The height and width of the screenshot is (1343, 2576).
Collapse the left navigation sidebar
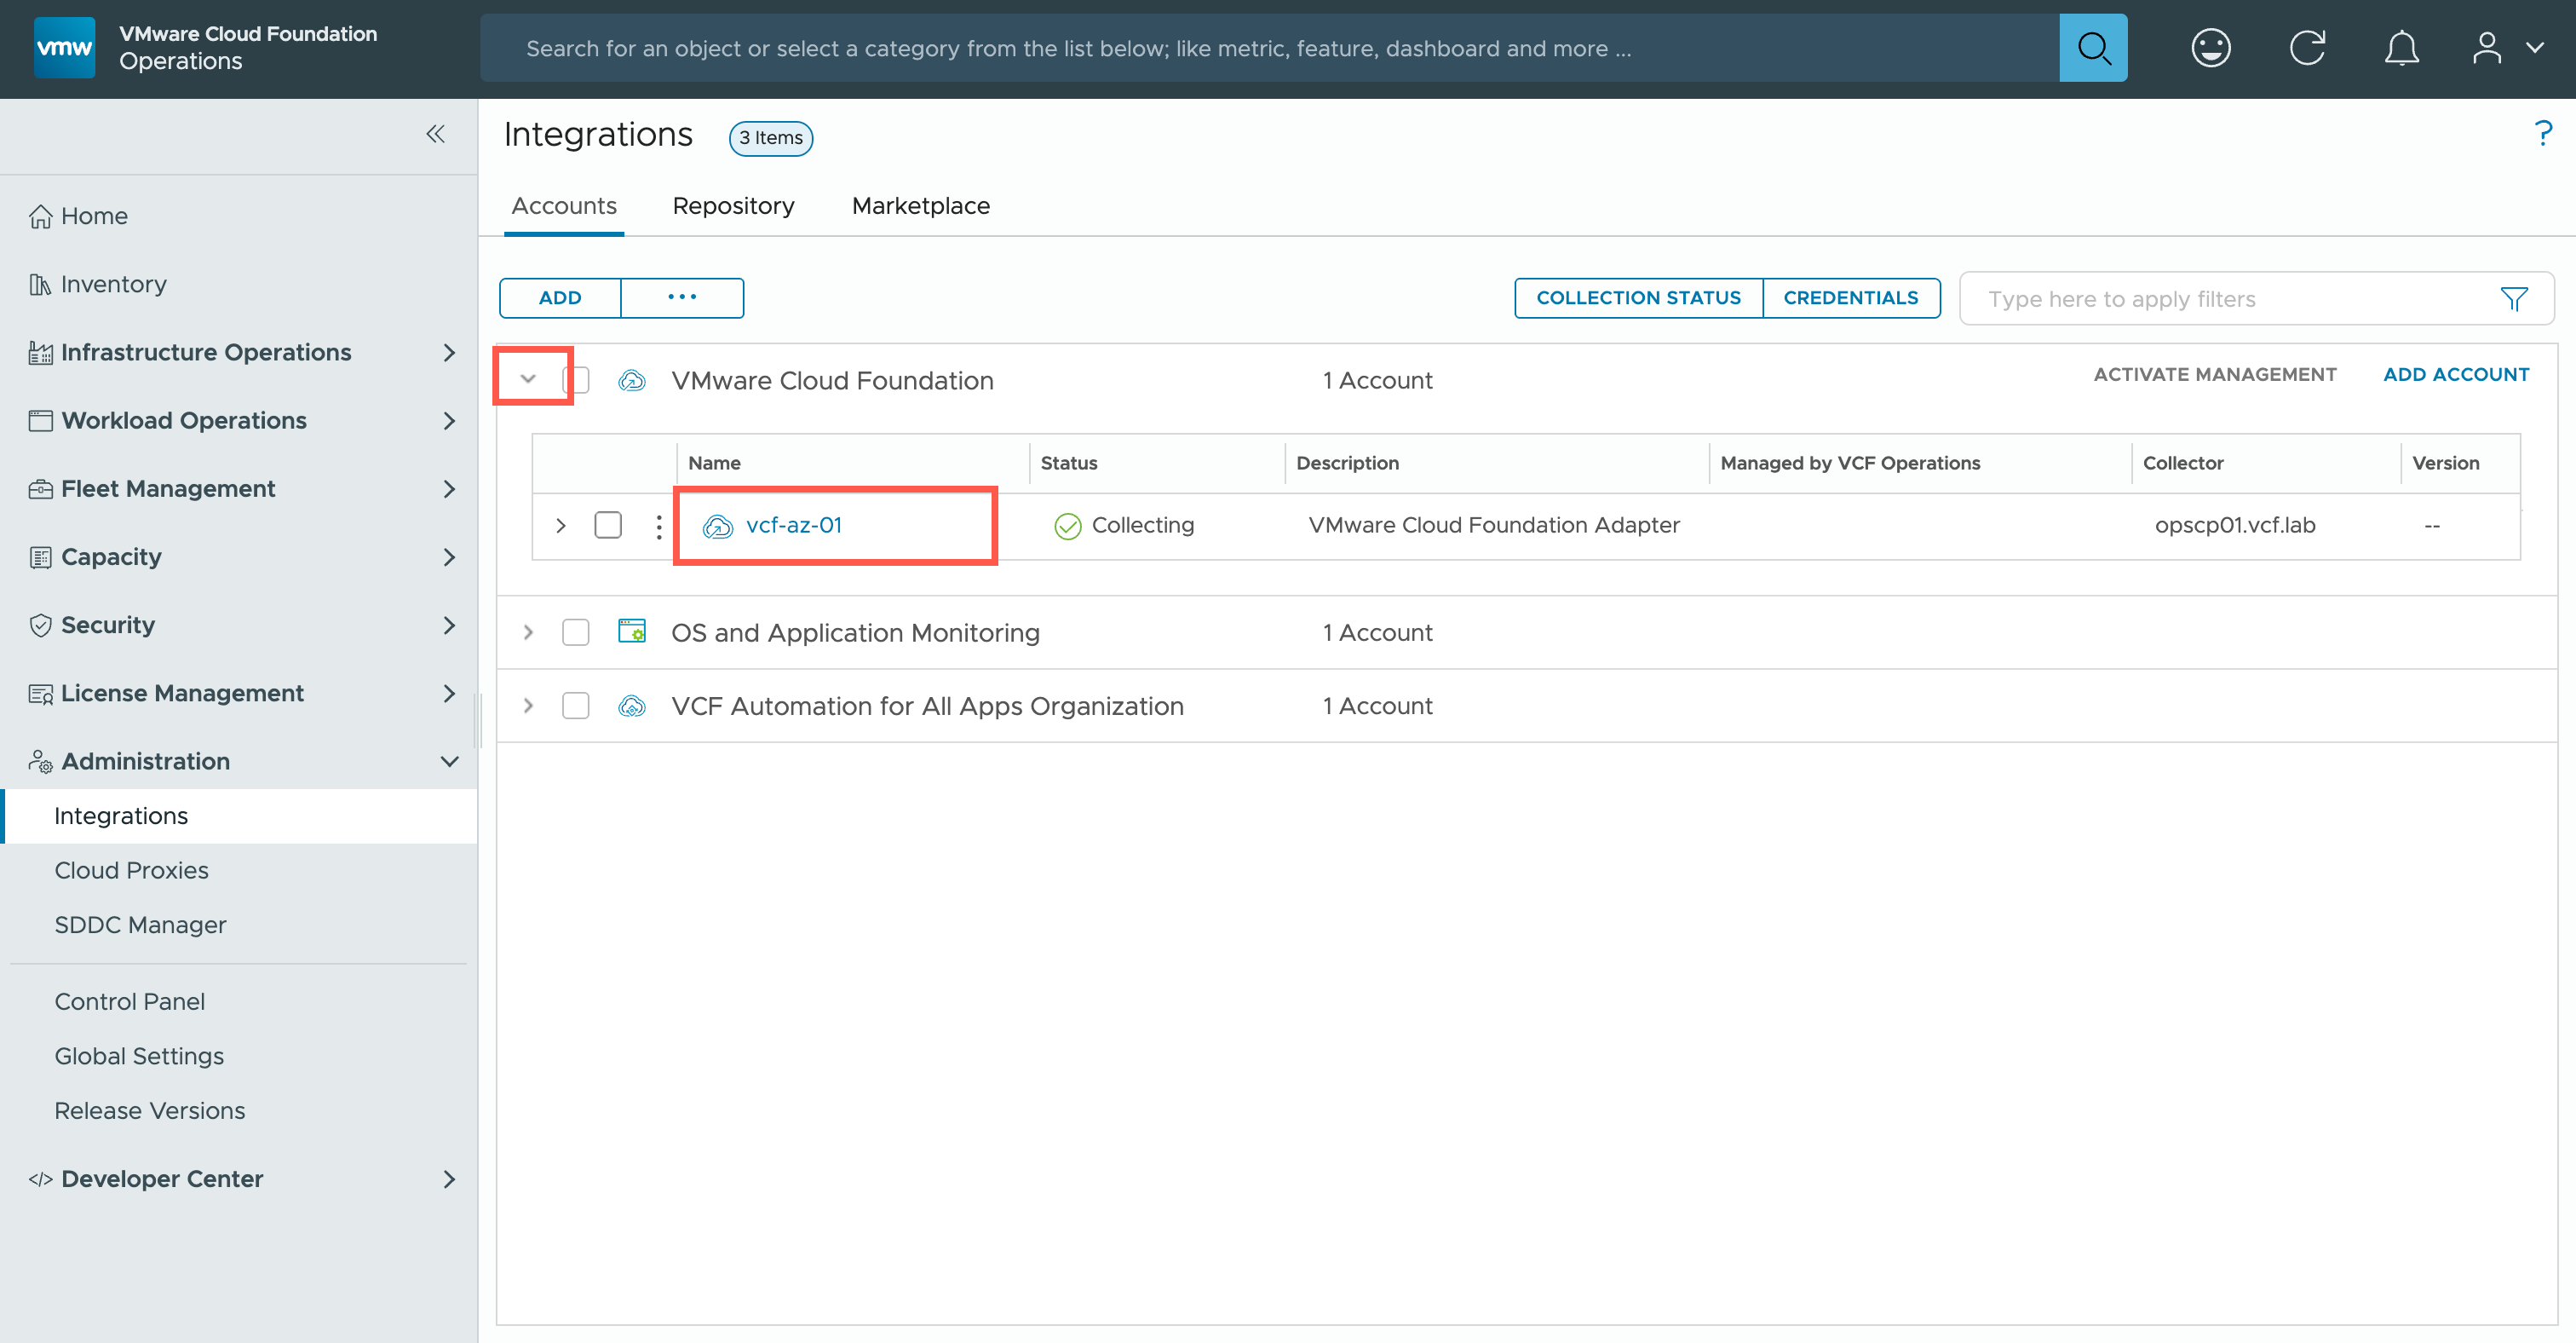435,134
